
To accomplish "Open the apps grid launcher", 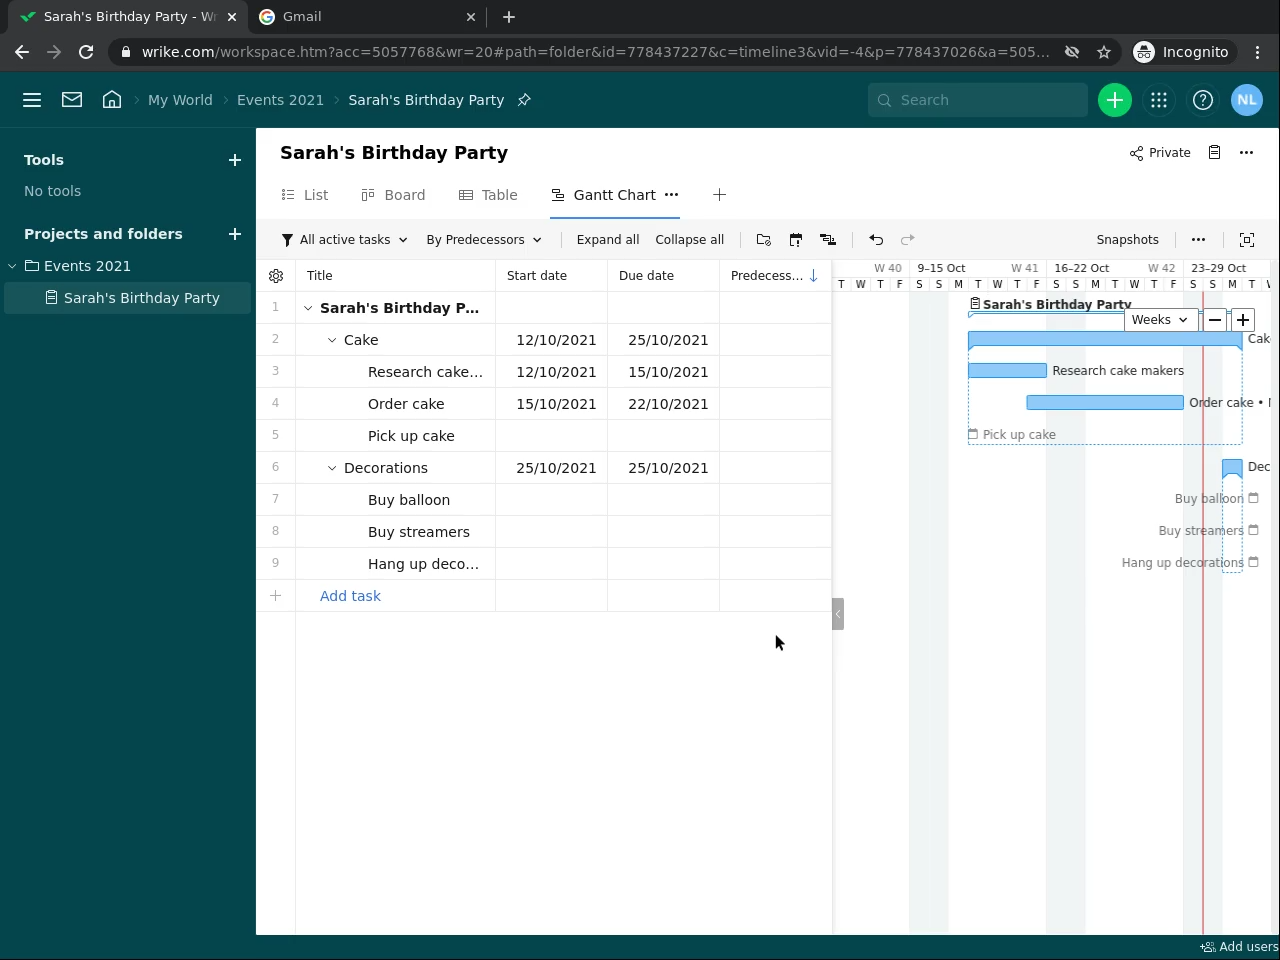I will [x=1159, y=100].
